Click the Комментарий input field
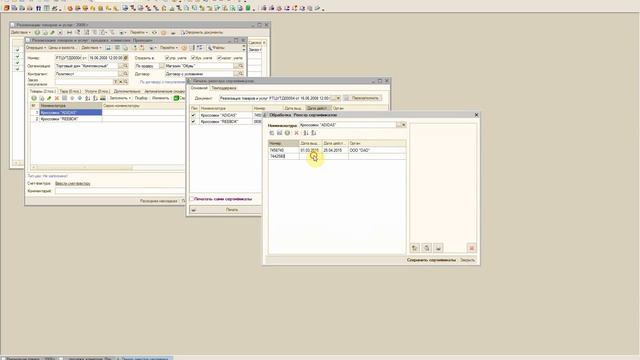Image resolution: width=640 pixels, height=360 pixels. [120, 191]
